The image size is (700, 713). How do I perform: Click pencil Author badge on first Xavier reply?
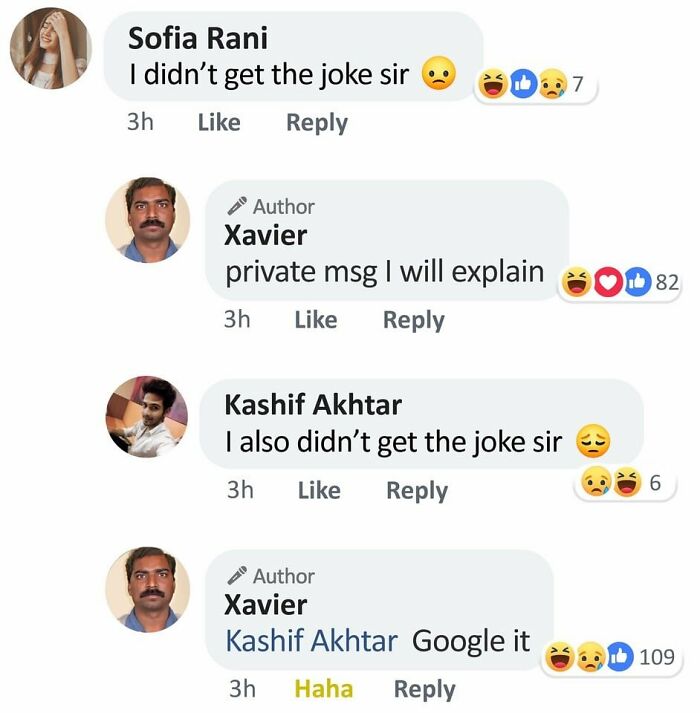[x=270, y=207]
